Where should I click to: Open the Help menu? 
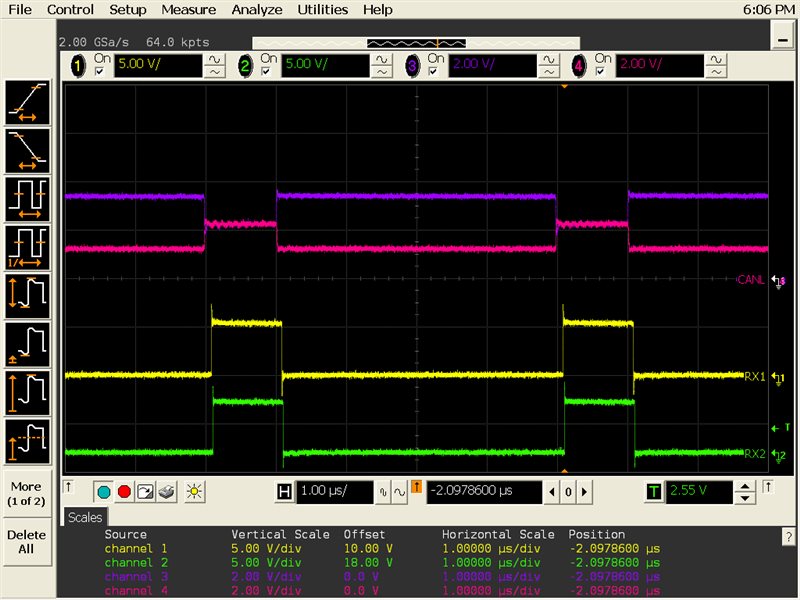click(378, 9)
